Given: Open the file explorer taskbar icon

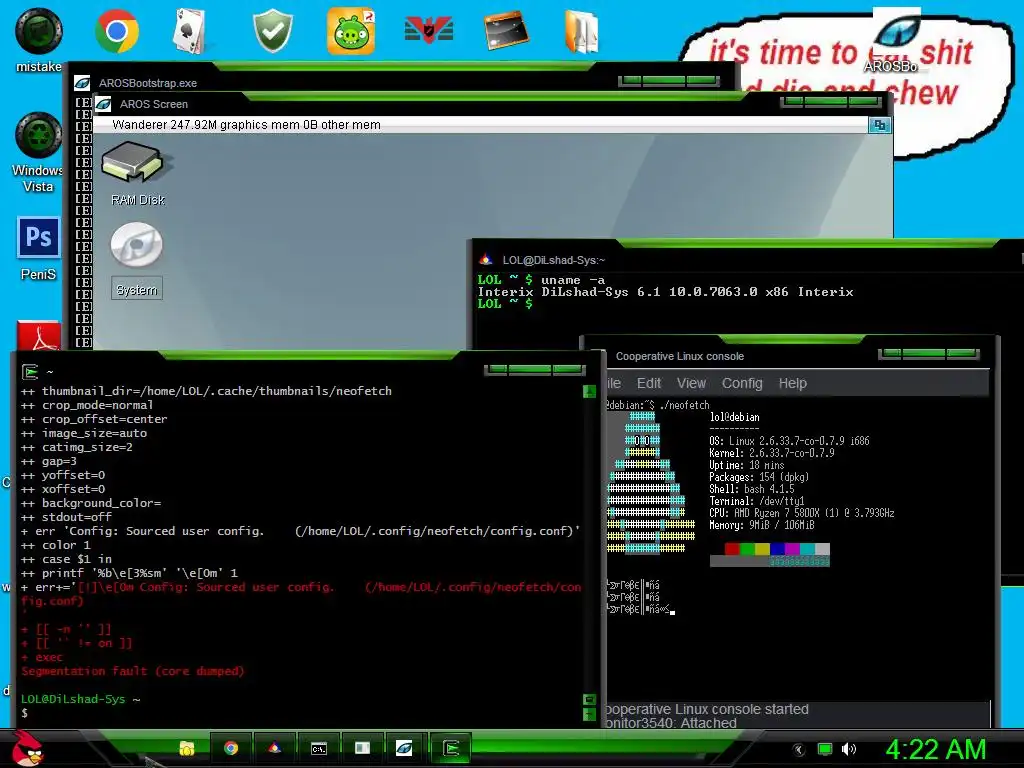Looking at the screenshot, I should [x=187, y=748].
